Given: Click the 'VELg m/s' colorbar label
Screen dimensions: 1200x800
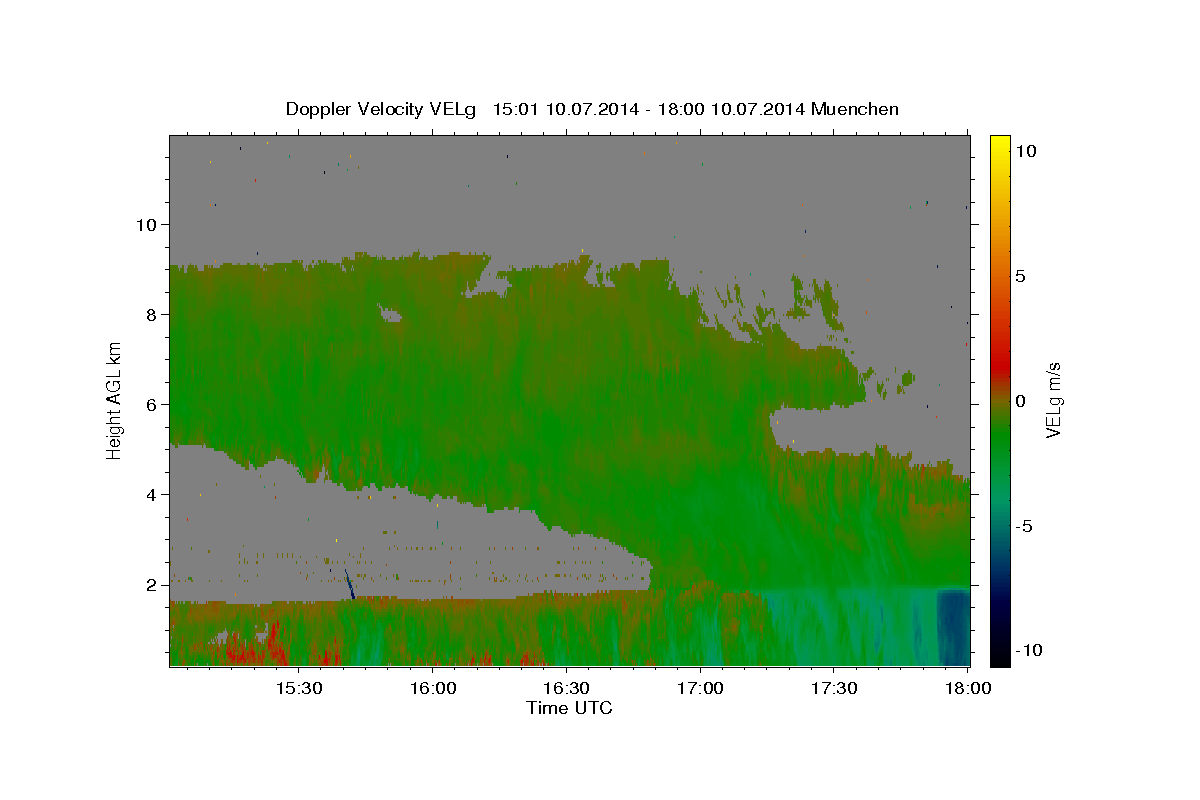Looking at the screenshot, I should point(1054,401).
